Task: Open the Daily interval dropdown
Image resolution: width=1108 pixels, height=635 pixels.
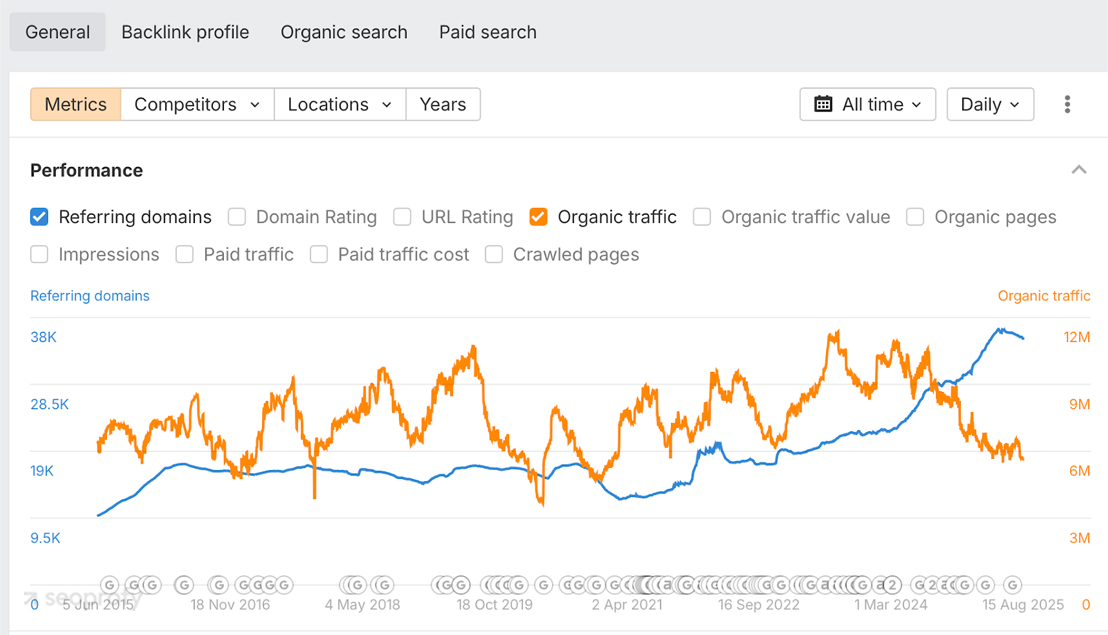Action: coord(990,104)
